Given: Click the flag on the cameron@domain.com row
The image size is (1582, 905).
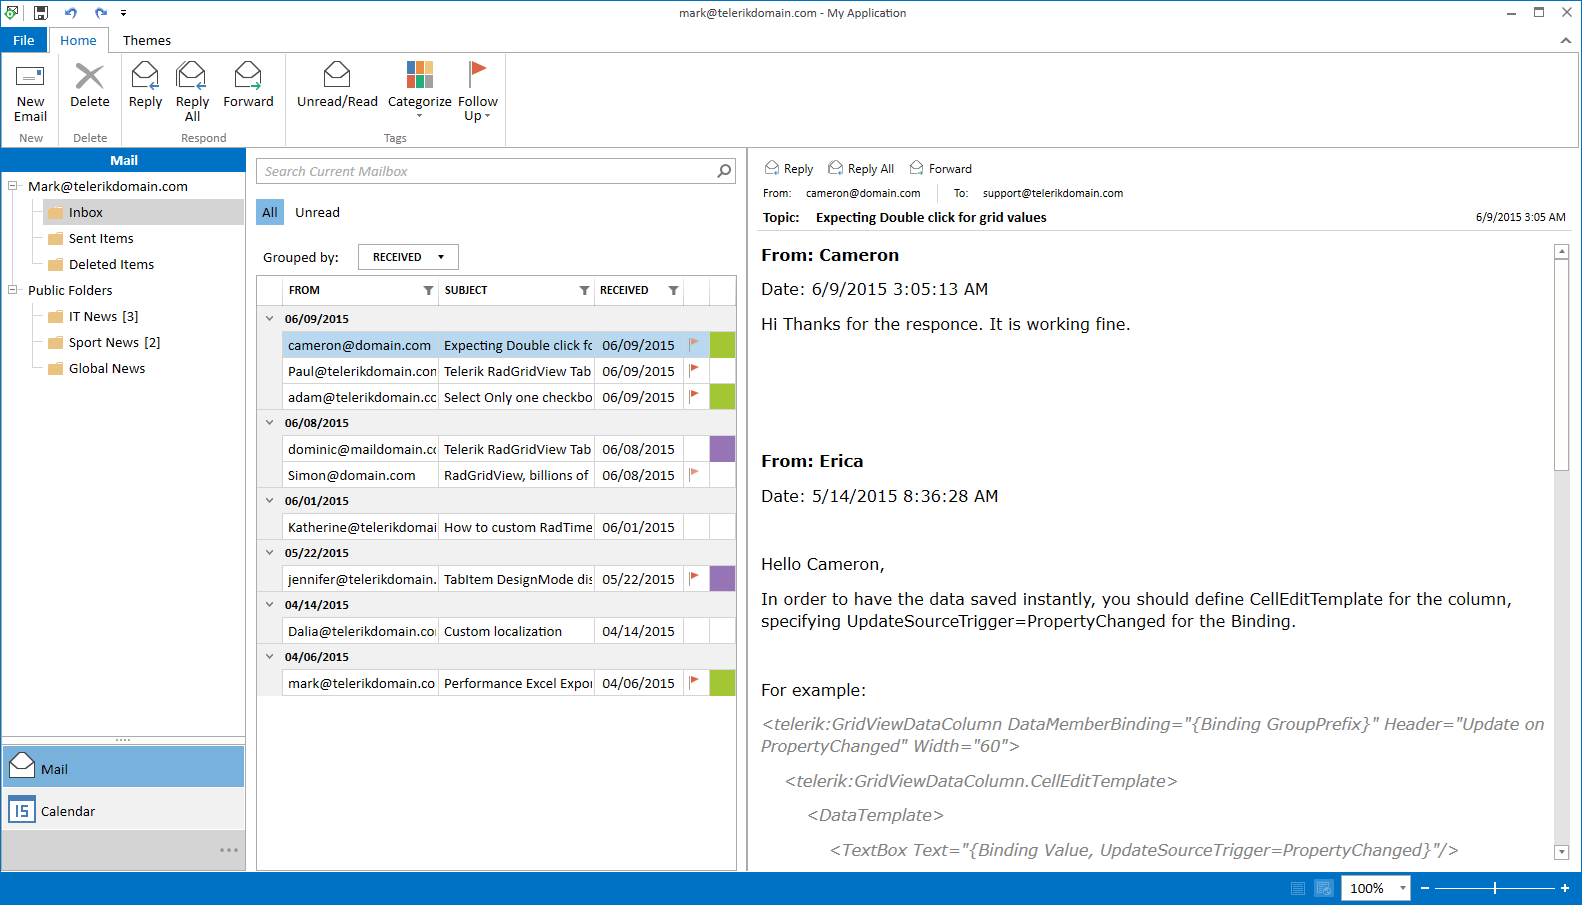Looking at the screenshot, I should [695, 345].
